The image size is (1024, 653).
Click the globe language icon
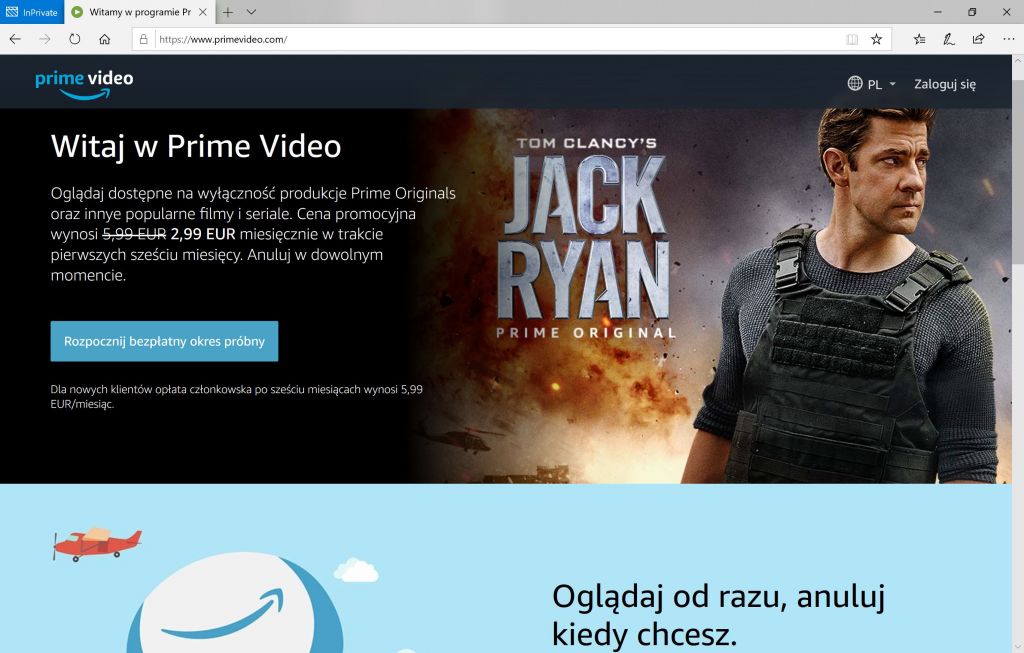point(855,83)
